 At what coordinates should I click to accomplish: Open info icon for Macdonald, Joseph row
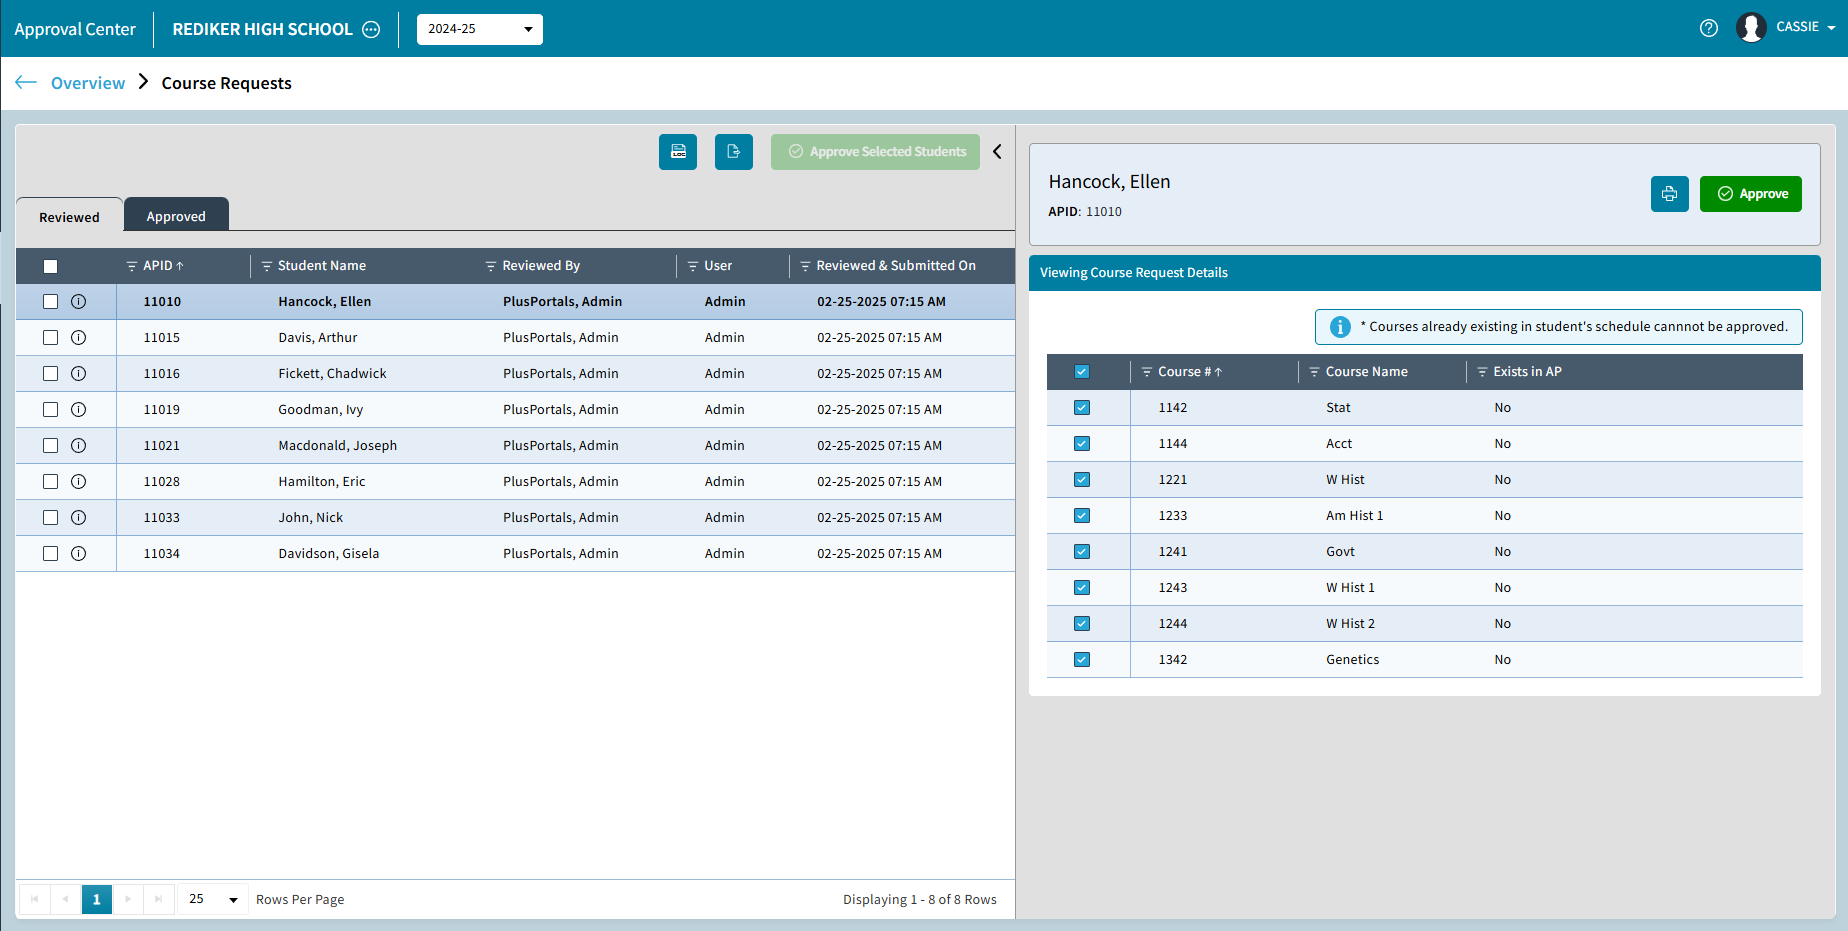79,445
